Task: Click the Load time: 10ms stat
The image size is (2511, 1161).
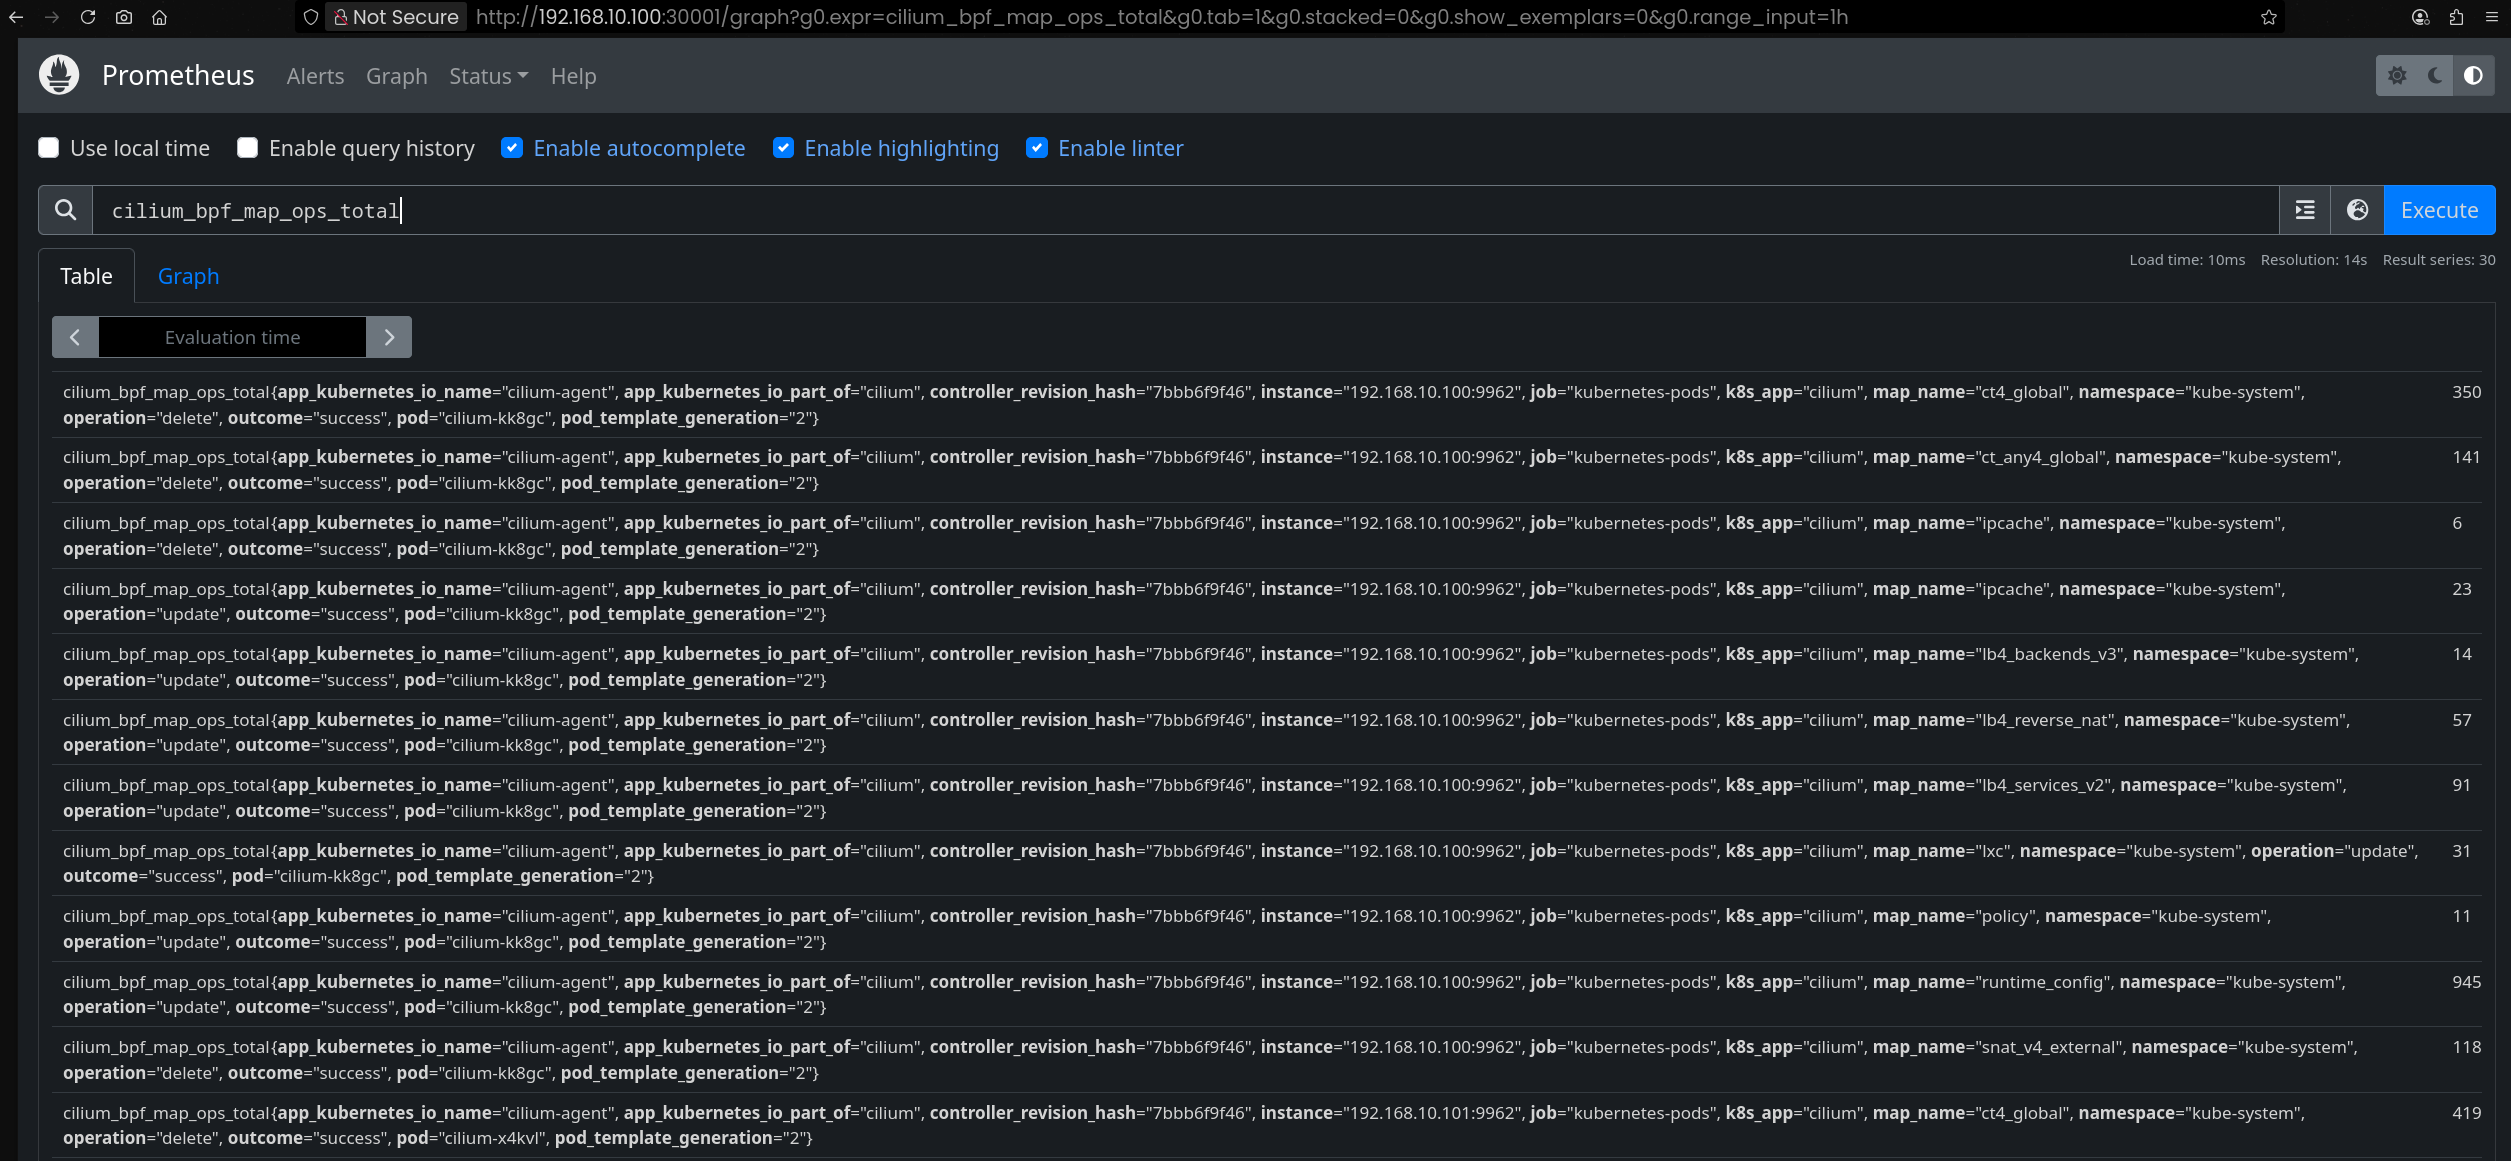Action: pos(2187,260)
